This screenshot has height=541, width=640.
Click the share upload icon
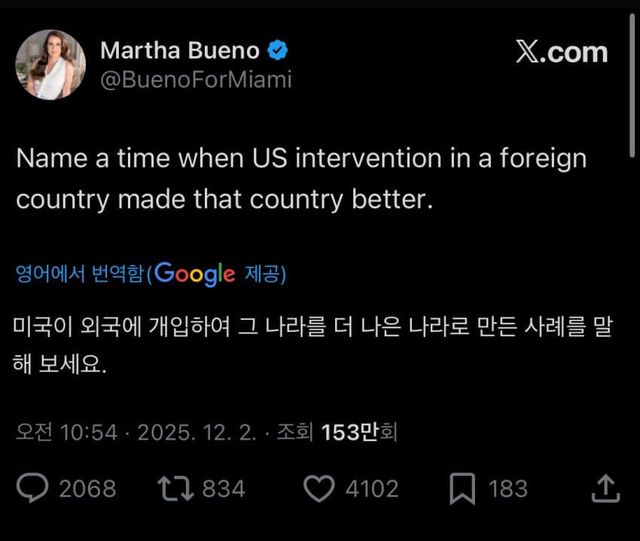pos(605,488)
